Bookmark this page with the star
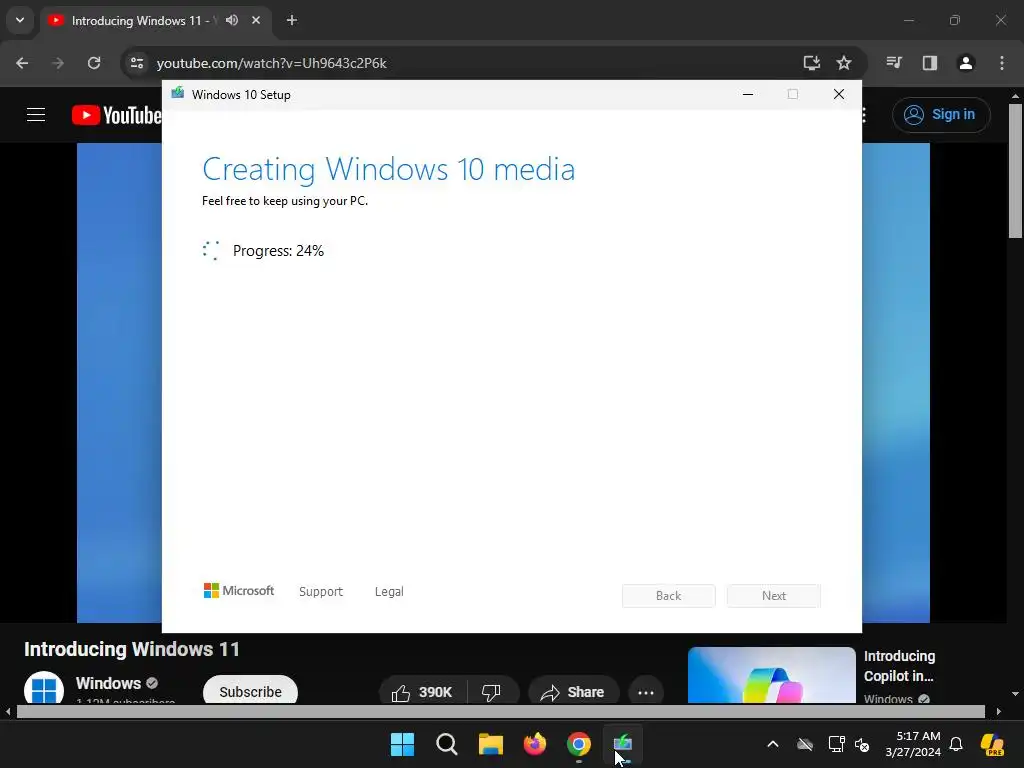The image size is (1024, 768). [844, 63]
